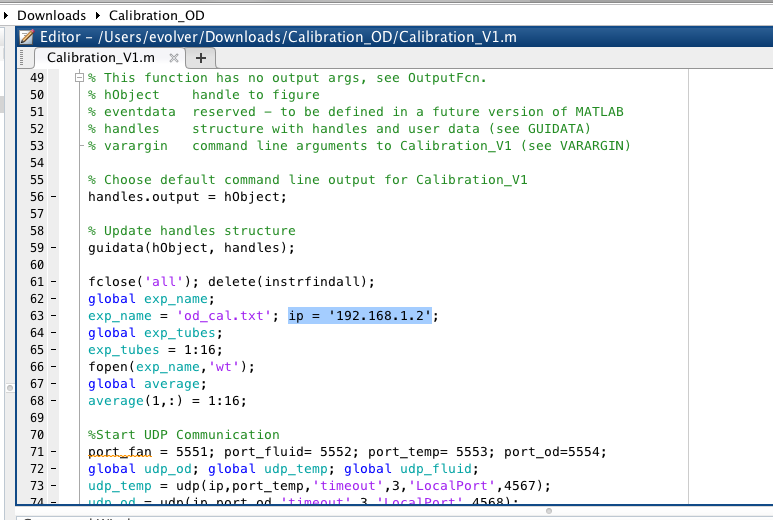Viewport: 773px width, 520px height.
Task: Open a new editor tab with plus button
Action: [x=201, y=58]
